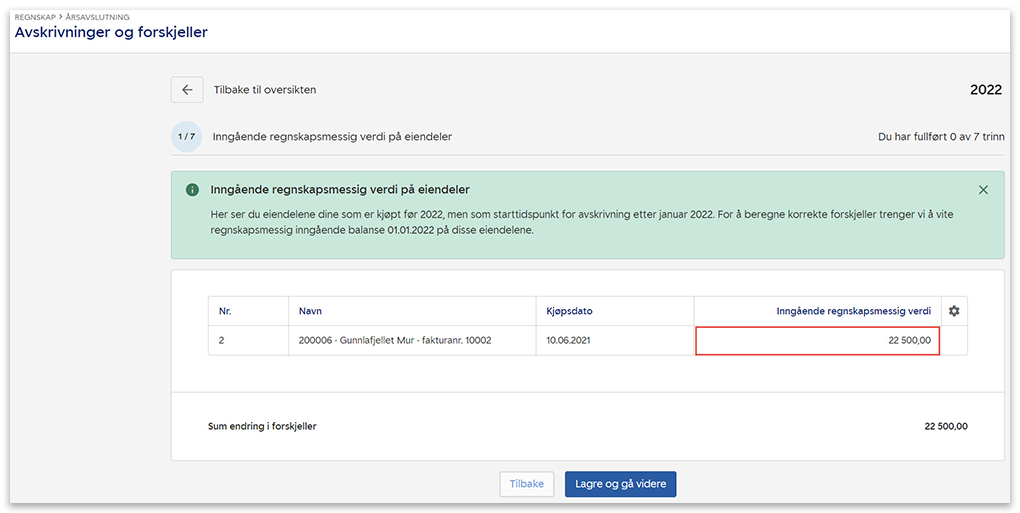Open table settings gear icon

[954, 311]
